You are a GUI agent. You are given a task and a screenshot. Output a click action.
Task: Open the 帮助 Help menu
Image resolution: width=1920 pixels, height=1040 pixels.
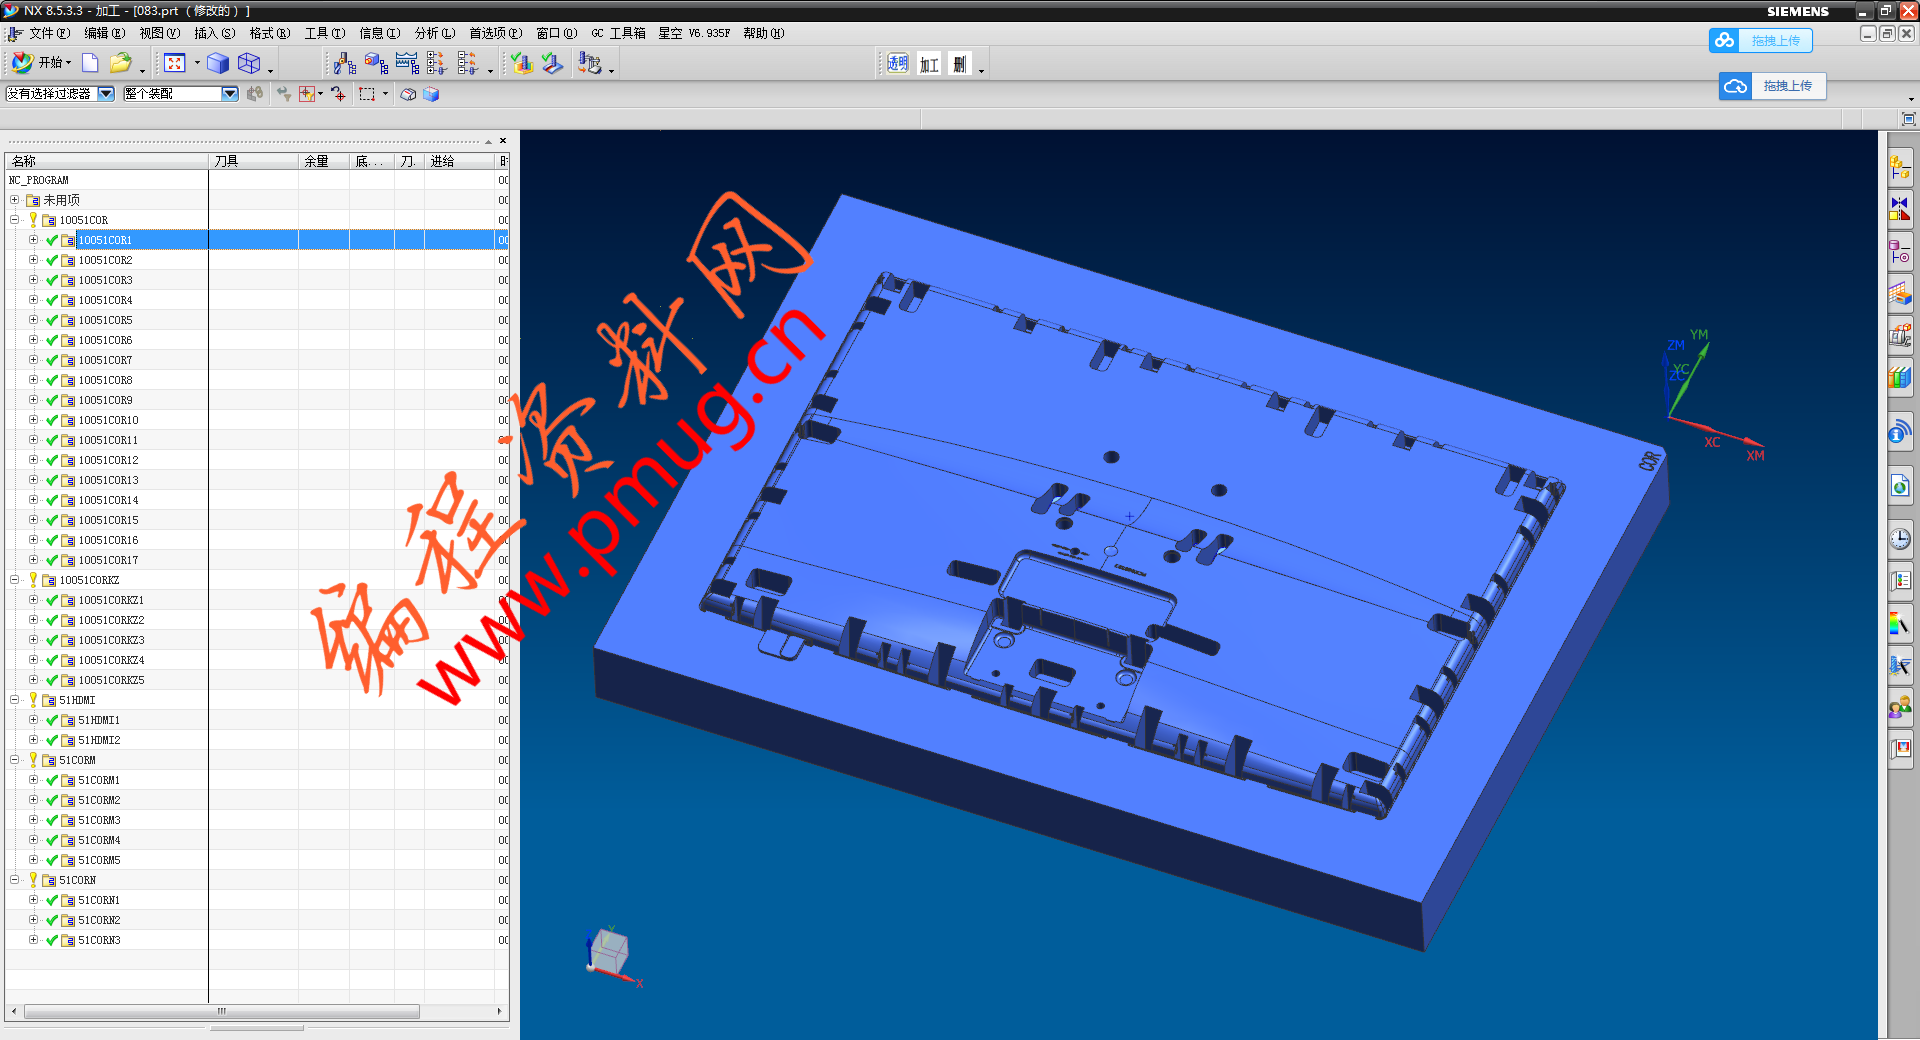click(x=763, y=33)
